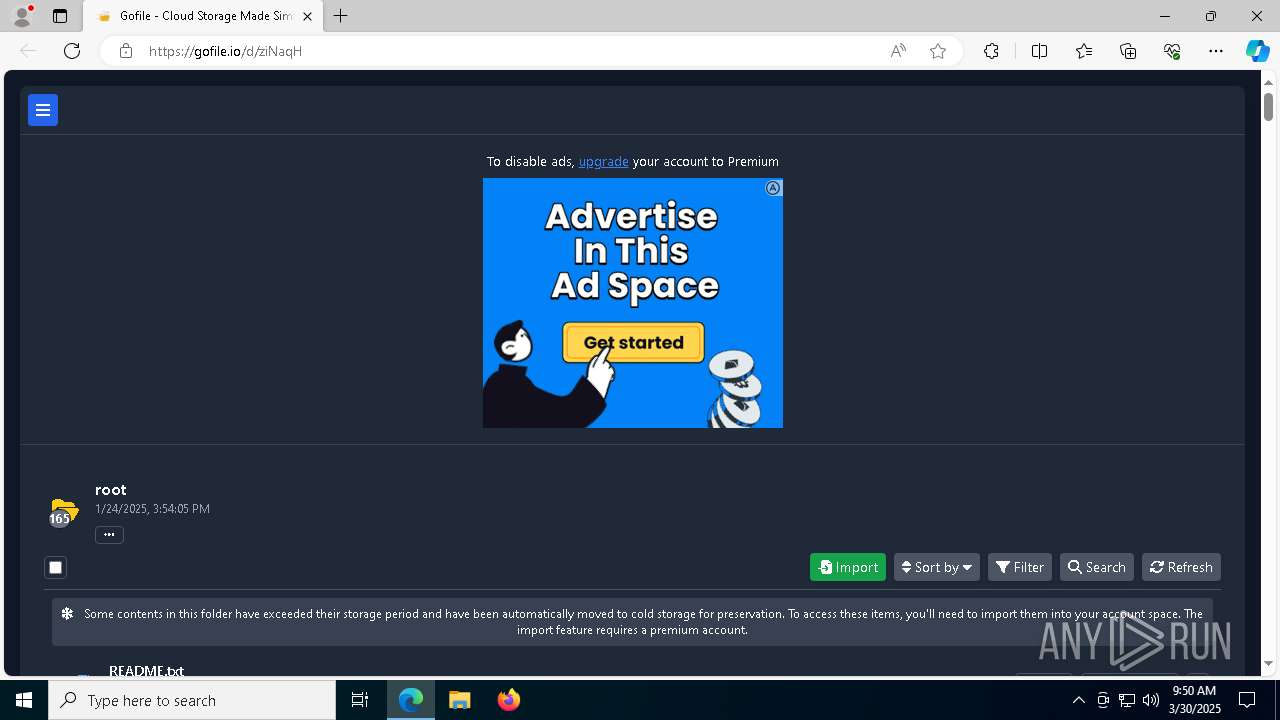Open the Filter option

1020,567
